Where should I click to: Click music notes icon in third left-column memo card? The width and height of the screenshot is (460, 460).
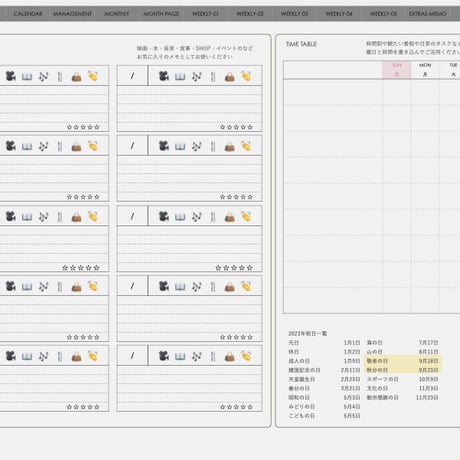44,217
